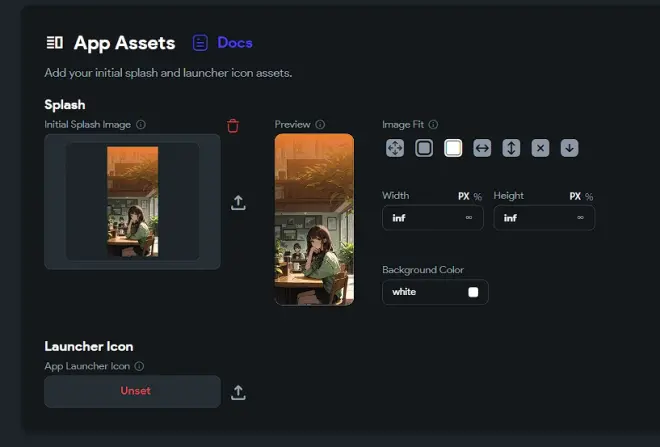Screen dimensions: 660x447
Task: Open the Docs link
Action: click(x=235, y=43)
